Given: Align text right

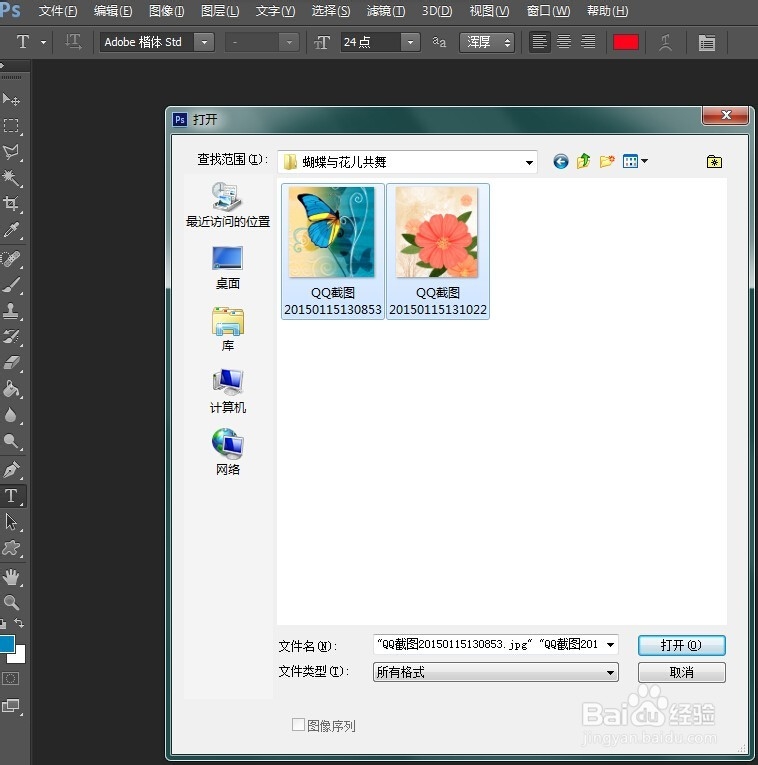Looking at the screenshot, I should (588, 42).
